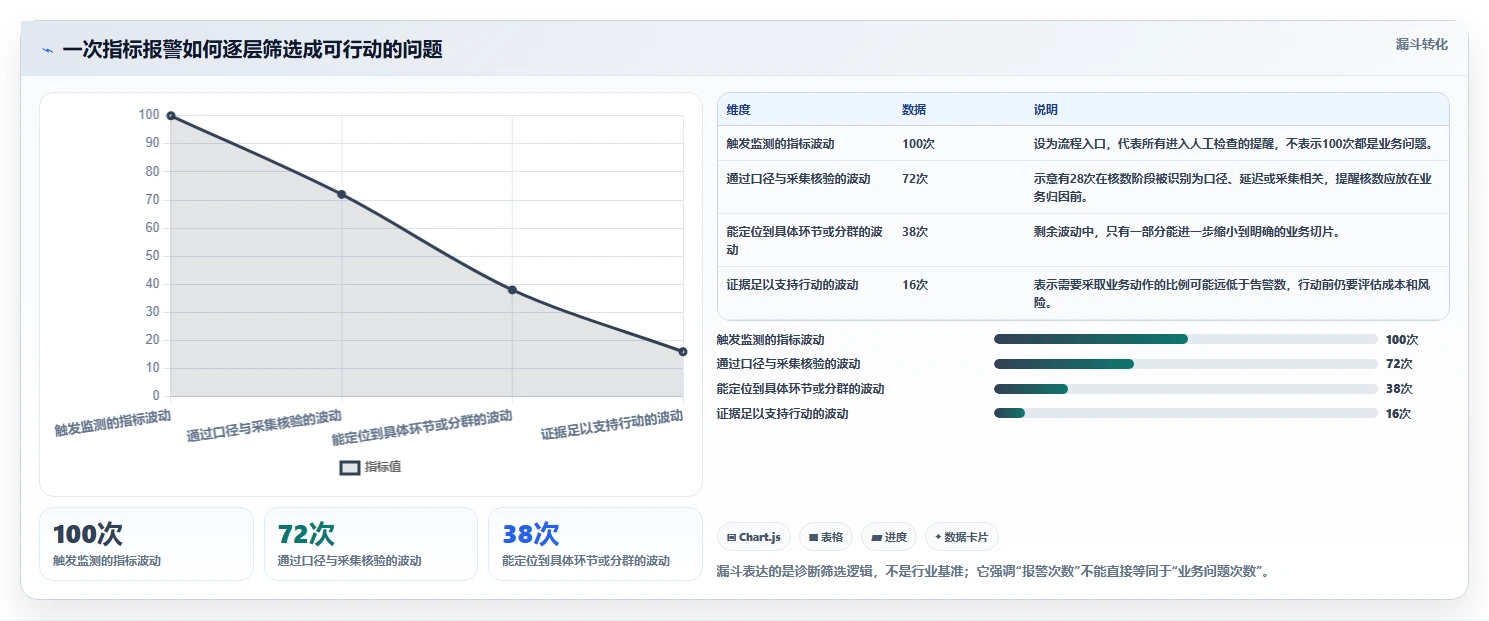Click the 16次 value in the table
This screenshot has height=621, width=1489.
(x=915, y=285)
